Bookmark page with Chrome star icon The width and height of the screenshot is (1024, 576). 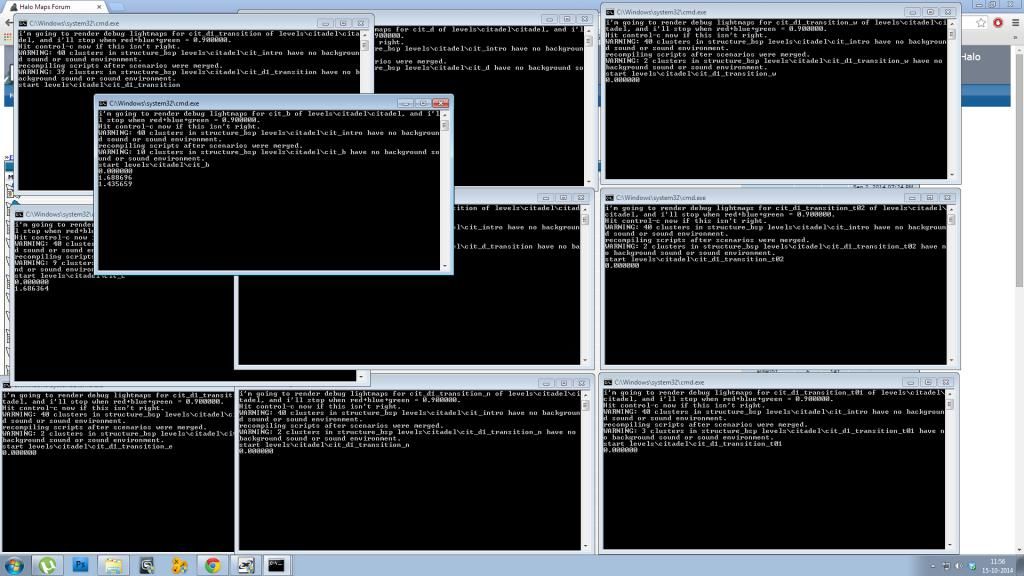[x=981, y=22]
